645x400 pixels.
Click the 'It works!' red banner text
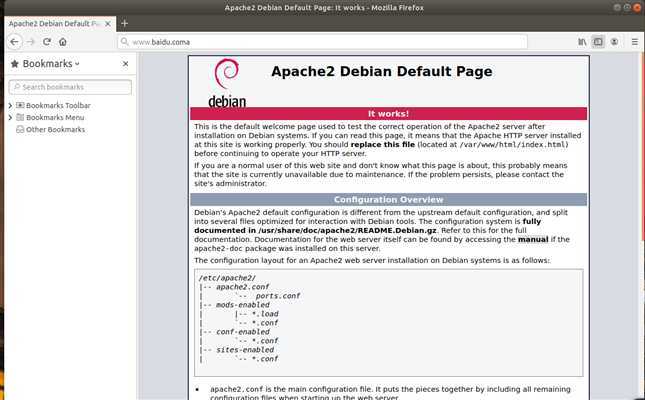[388, 114]
